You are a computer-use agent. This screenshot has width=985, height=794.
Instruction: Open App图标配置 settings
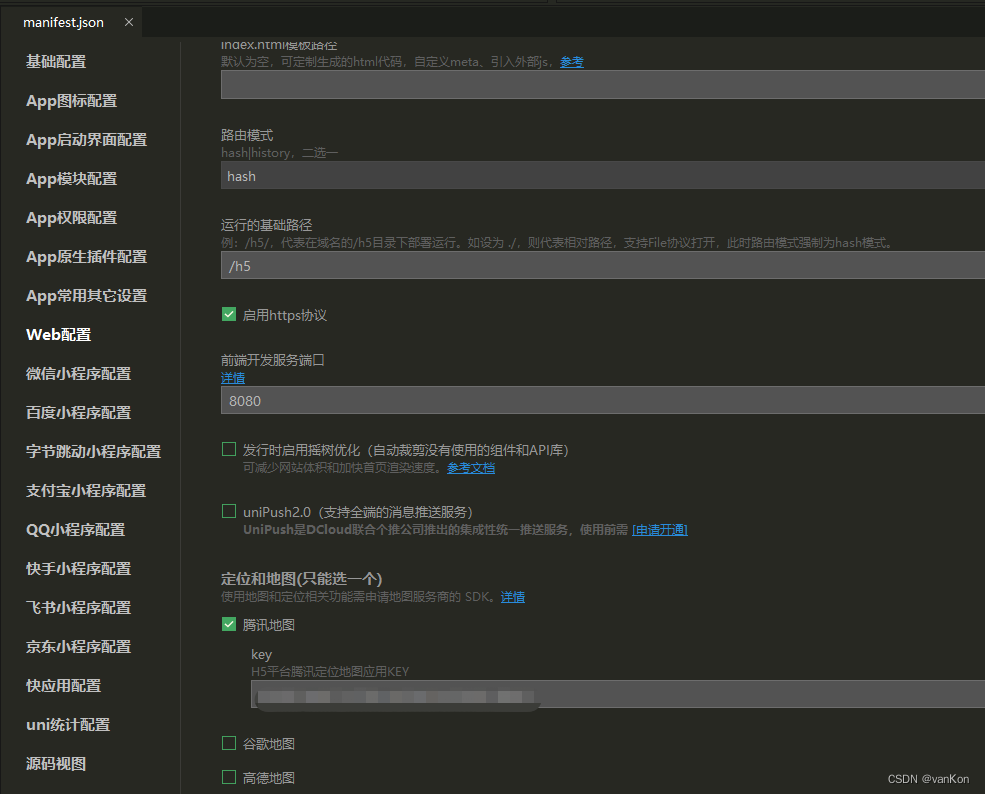tap(70, 100)
